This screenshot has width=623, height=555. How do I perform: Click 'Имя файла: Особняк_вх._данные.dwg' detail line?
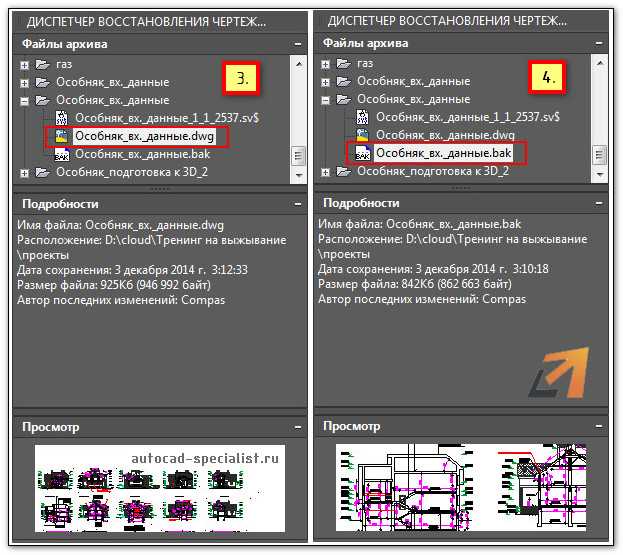point(120,226)
